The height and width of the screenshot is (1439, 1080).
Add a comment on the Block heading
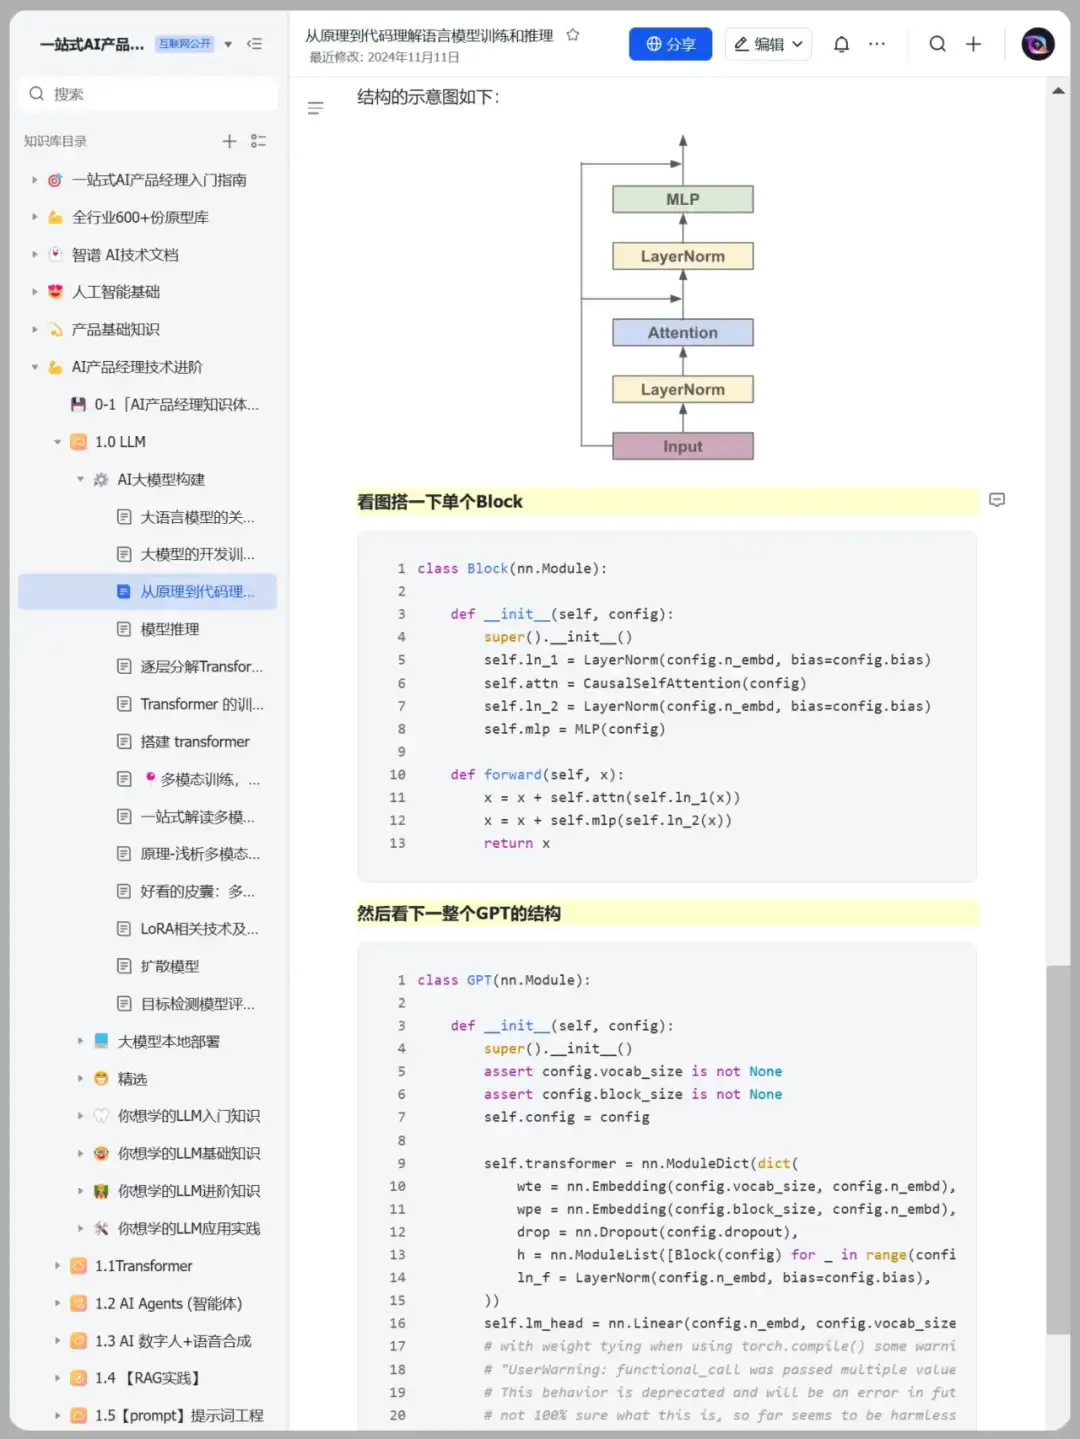point(996,500)
